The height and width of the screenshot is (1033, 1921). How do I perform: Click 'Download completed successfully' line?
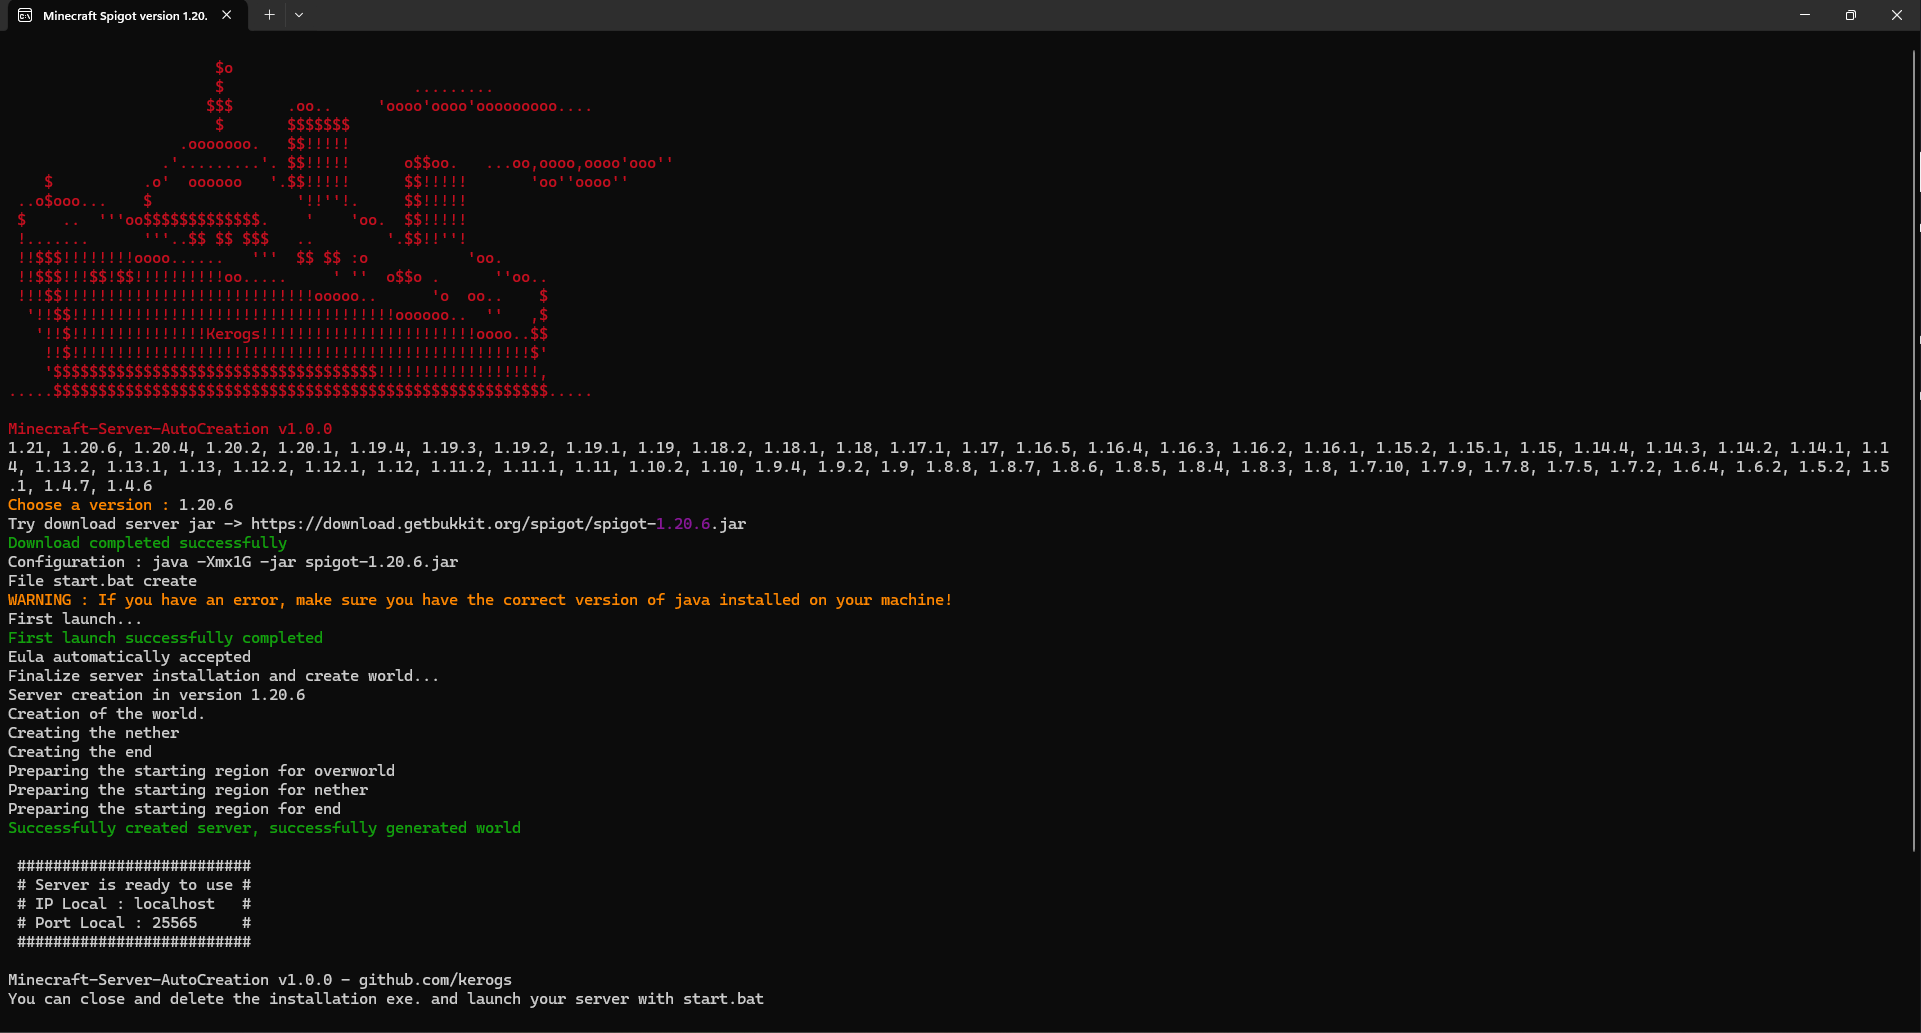click(x=147, y=543)
